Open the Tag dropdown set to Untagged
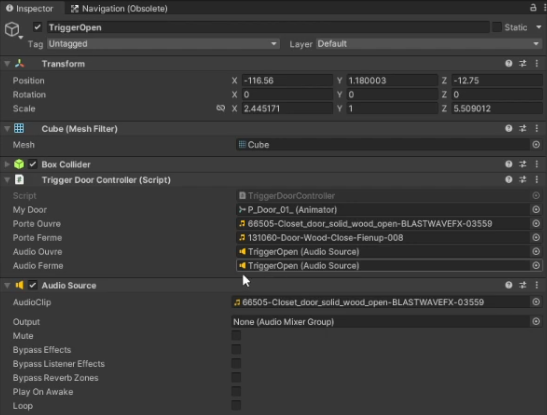Viewport: 547px width, 415px height. click(163, 44)
